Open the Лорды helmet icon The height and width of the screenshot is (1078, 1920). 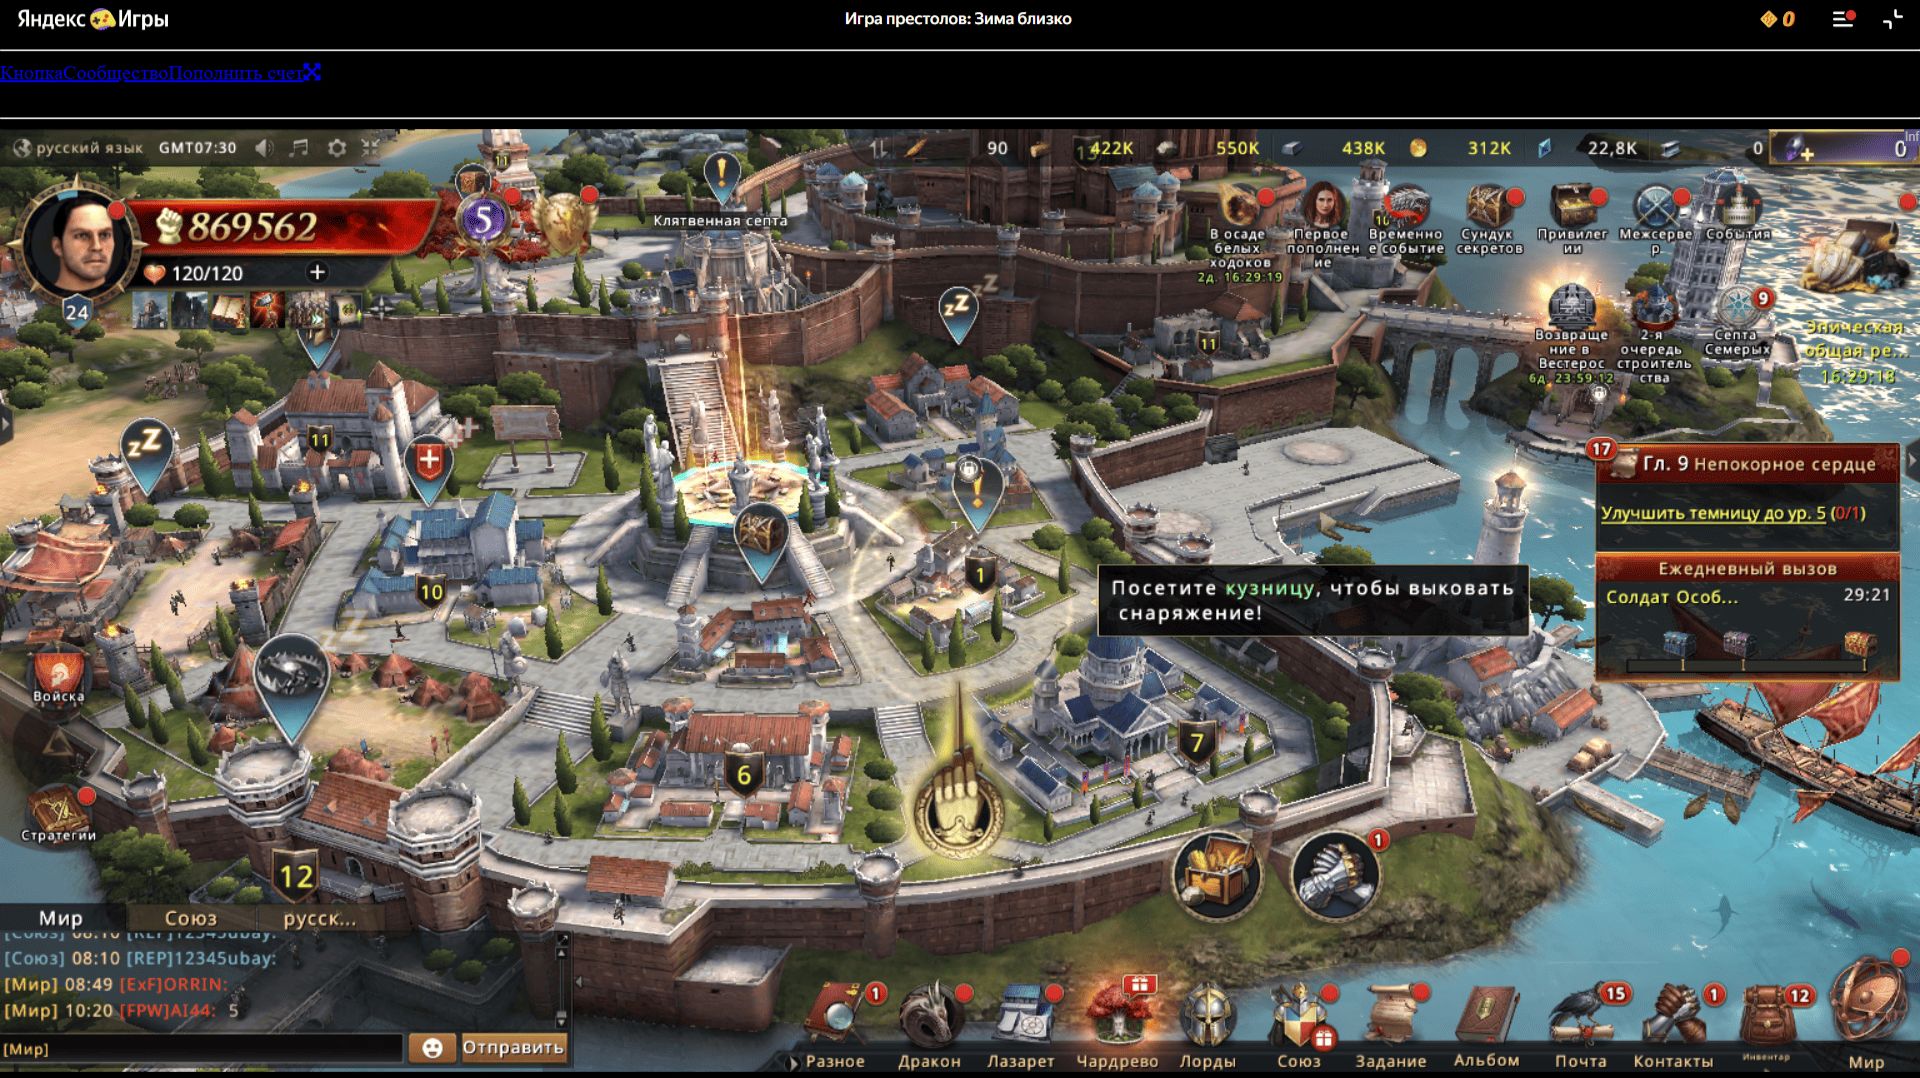1207,1017
